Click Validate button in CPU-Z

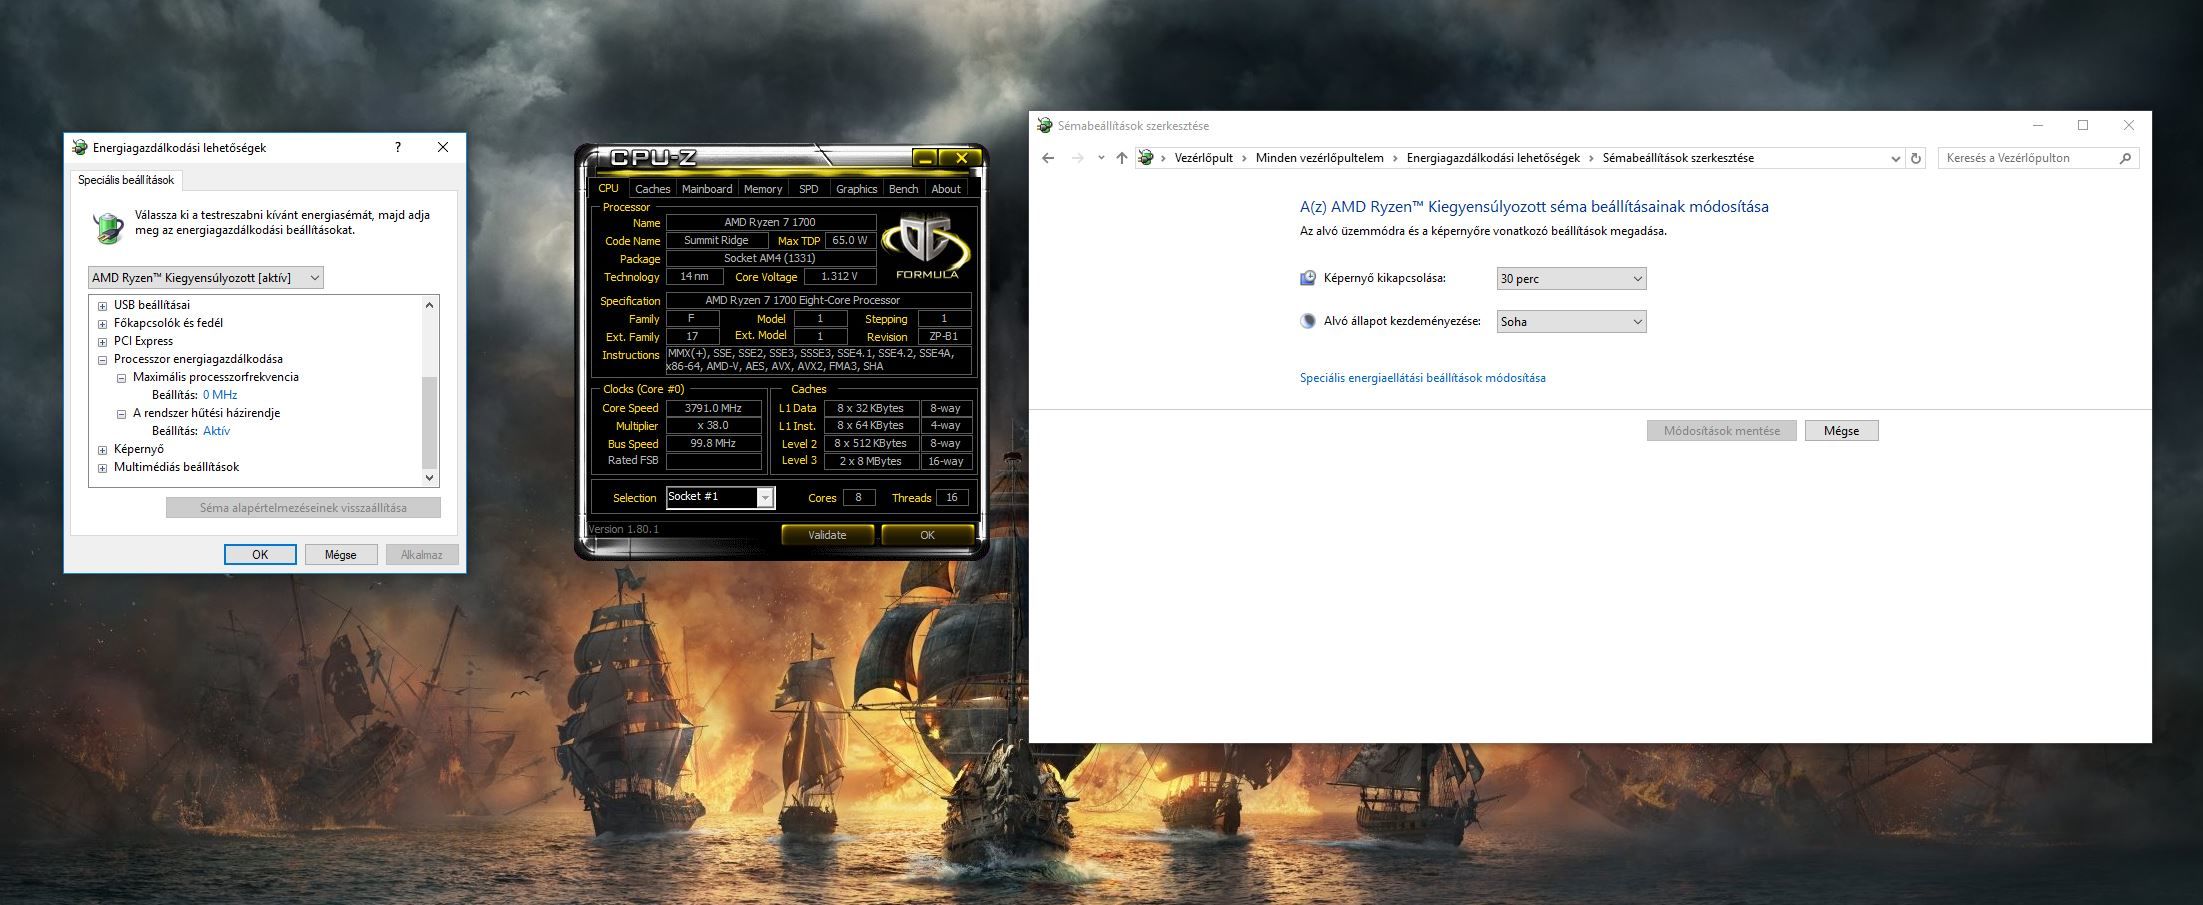point(827,535)
